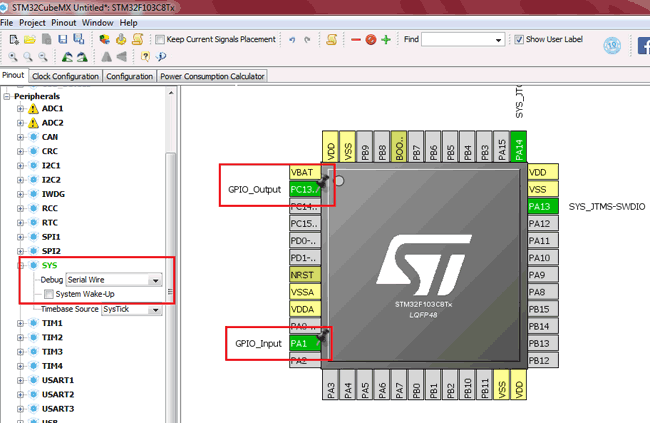Image resolution: width=650 pixels, height=423 pixels.
Task: Open the File menu
Action: pyautogui.click(x=7, y=23)
